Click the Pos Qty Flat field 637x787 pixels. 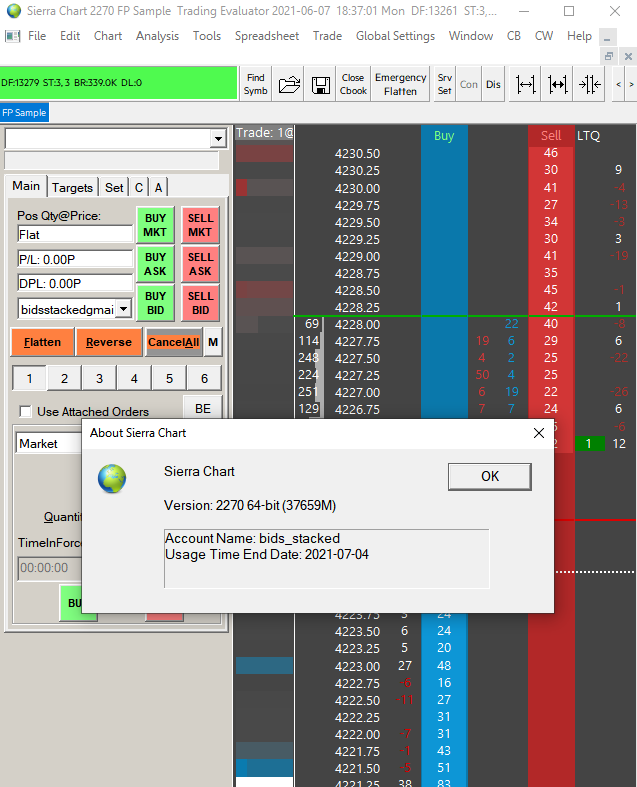(75, 234)
